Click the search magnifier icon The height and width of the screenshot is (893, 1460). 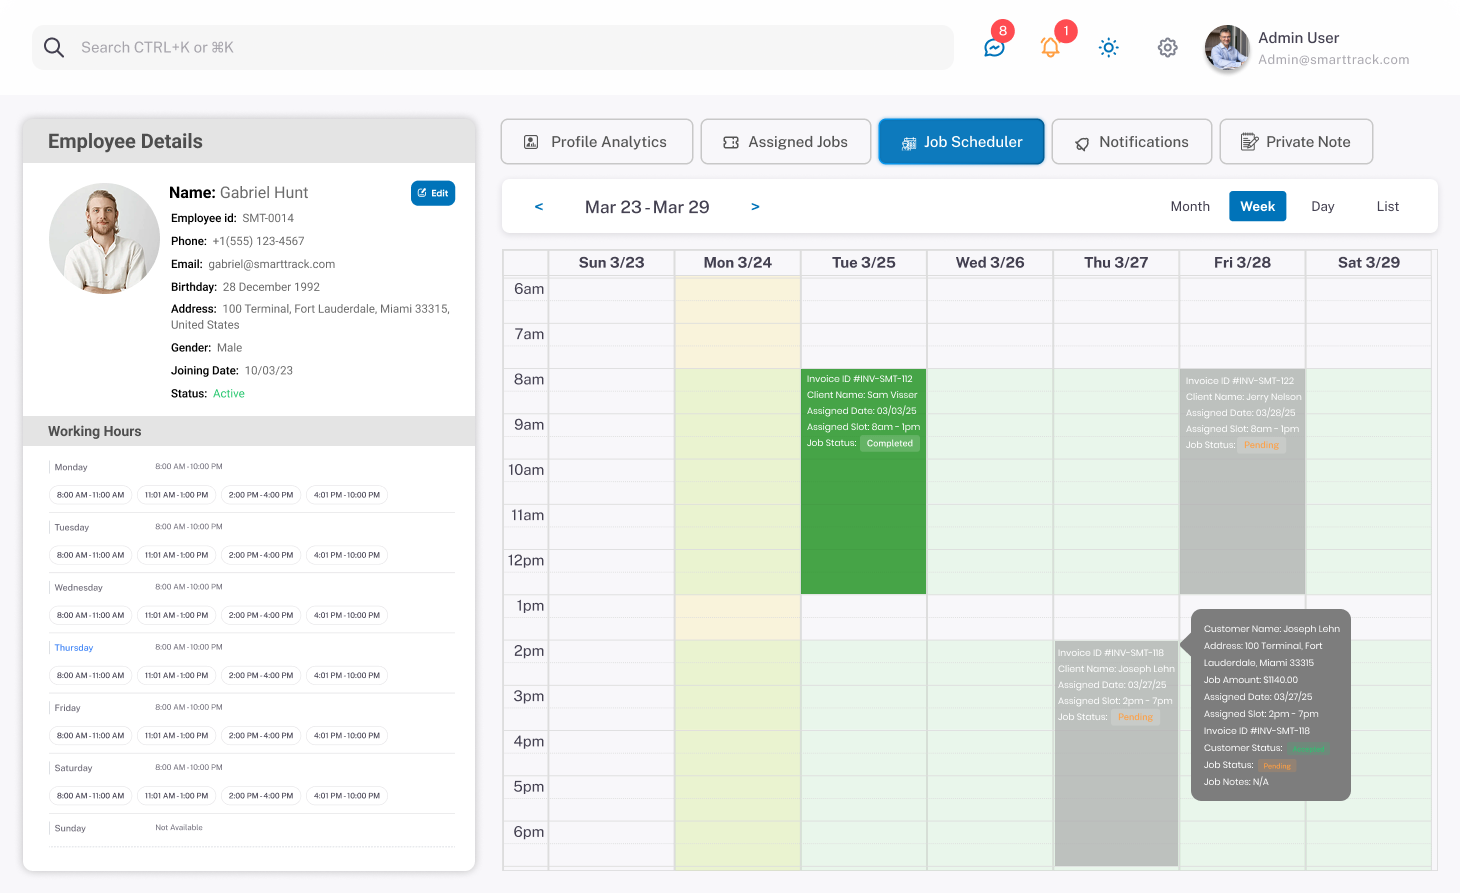pos(54,48)
